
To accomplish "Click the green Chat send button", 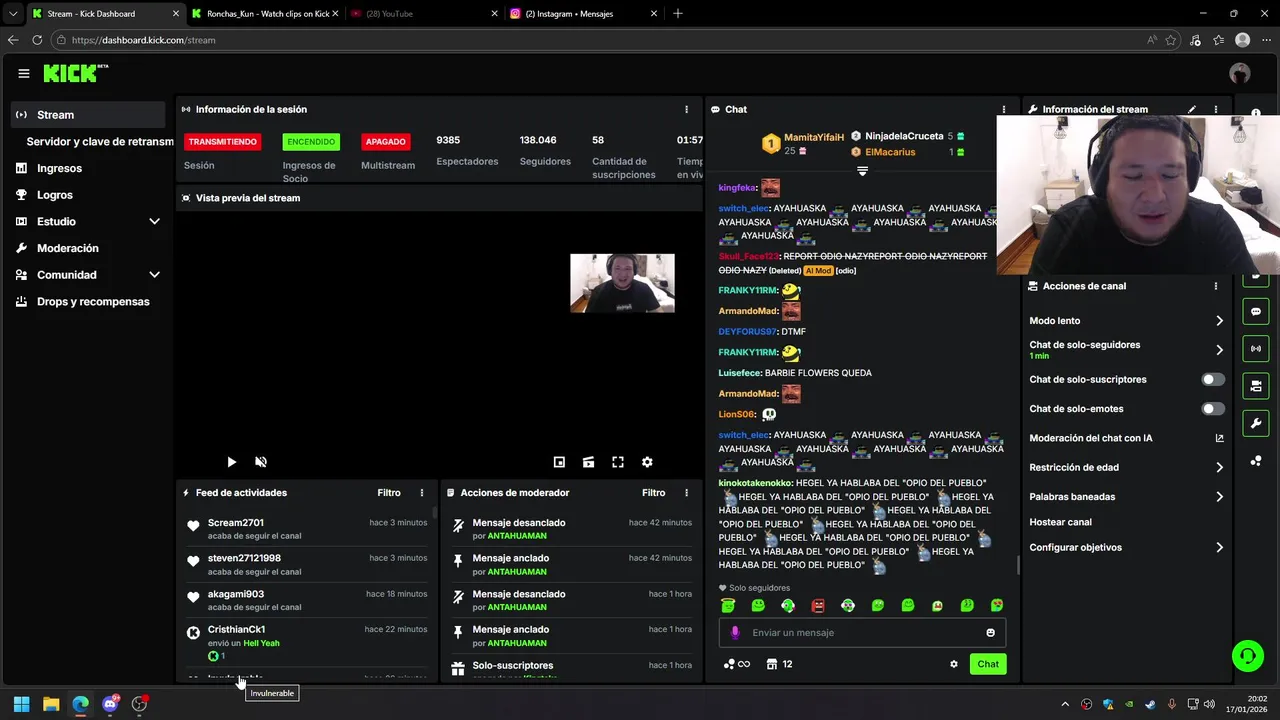I will pyautogui.click(x=988, y=664).
